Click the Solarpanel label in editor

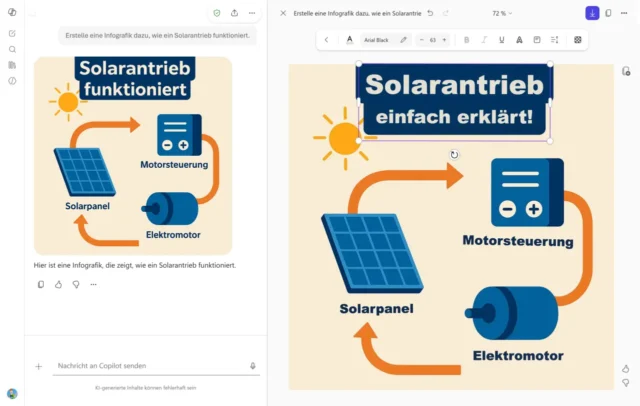point(376,309)
